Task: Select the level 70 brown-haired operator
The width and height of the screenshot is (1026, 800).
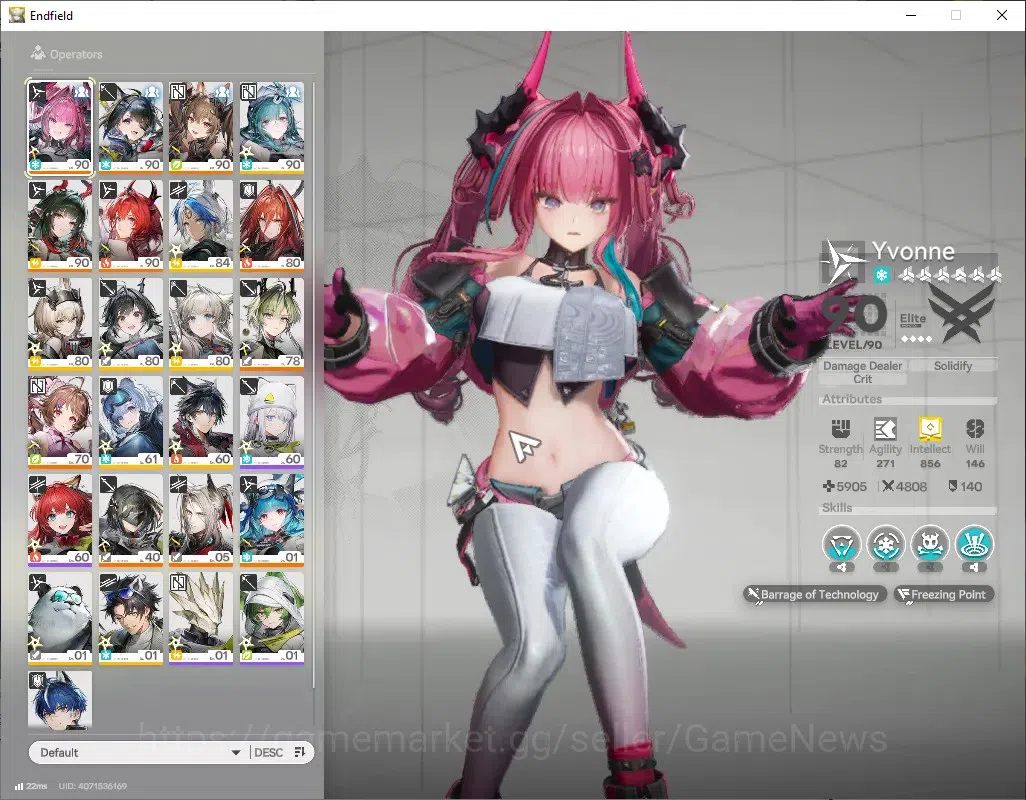Action: pos(60,422)
